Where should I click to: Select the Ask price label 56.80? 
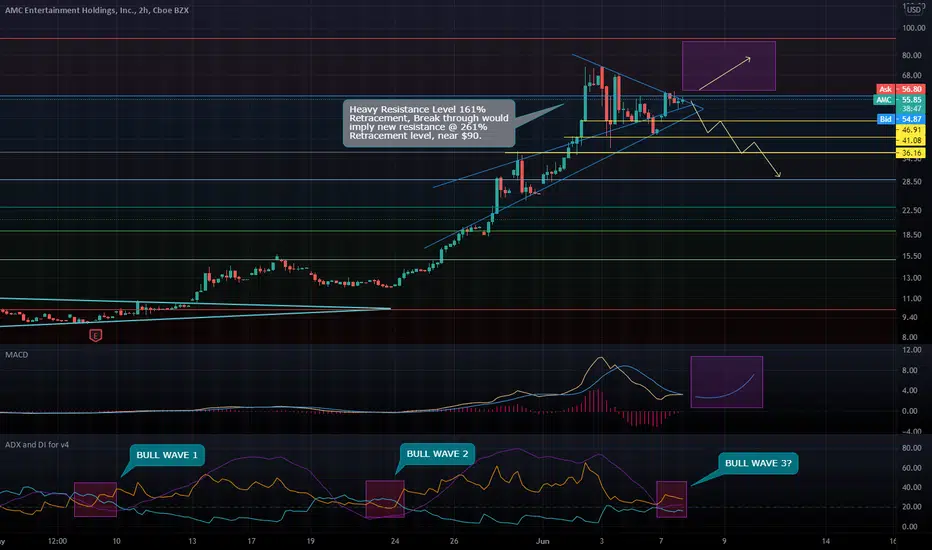(900, 89)
